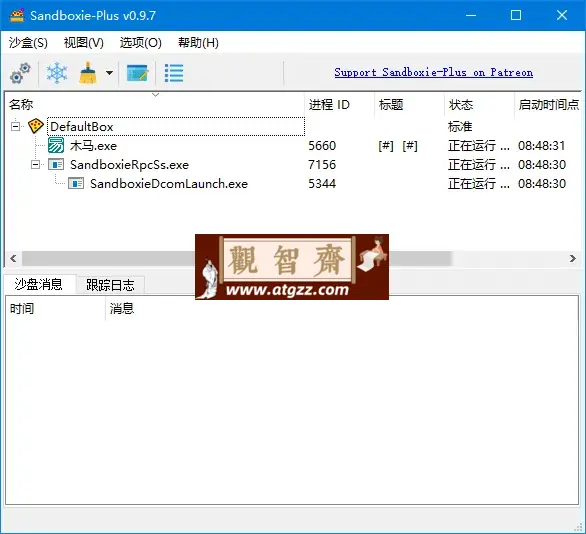Select the SandboxieDcomLaunch.exe process
The width and height of the screenshot is (586, 534).
(x=169, y=183)
